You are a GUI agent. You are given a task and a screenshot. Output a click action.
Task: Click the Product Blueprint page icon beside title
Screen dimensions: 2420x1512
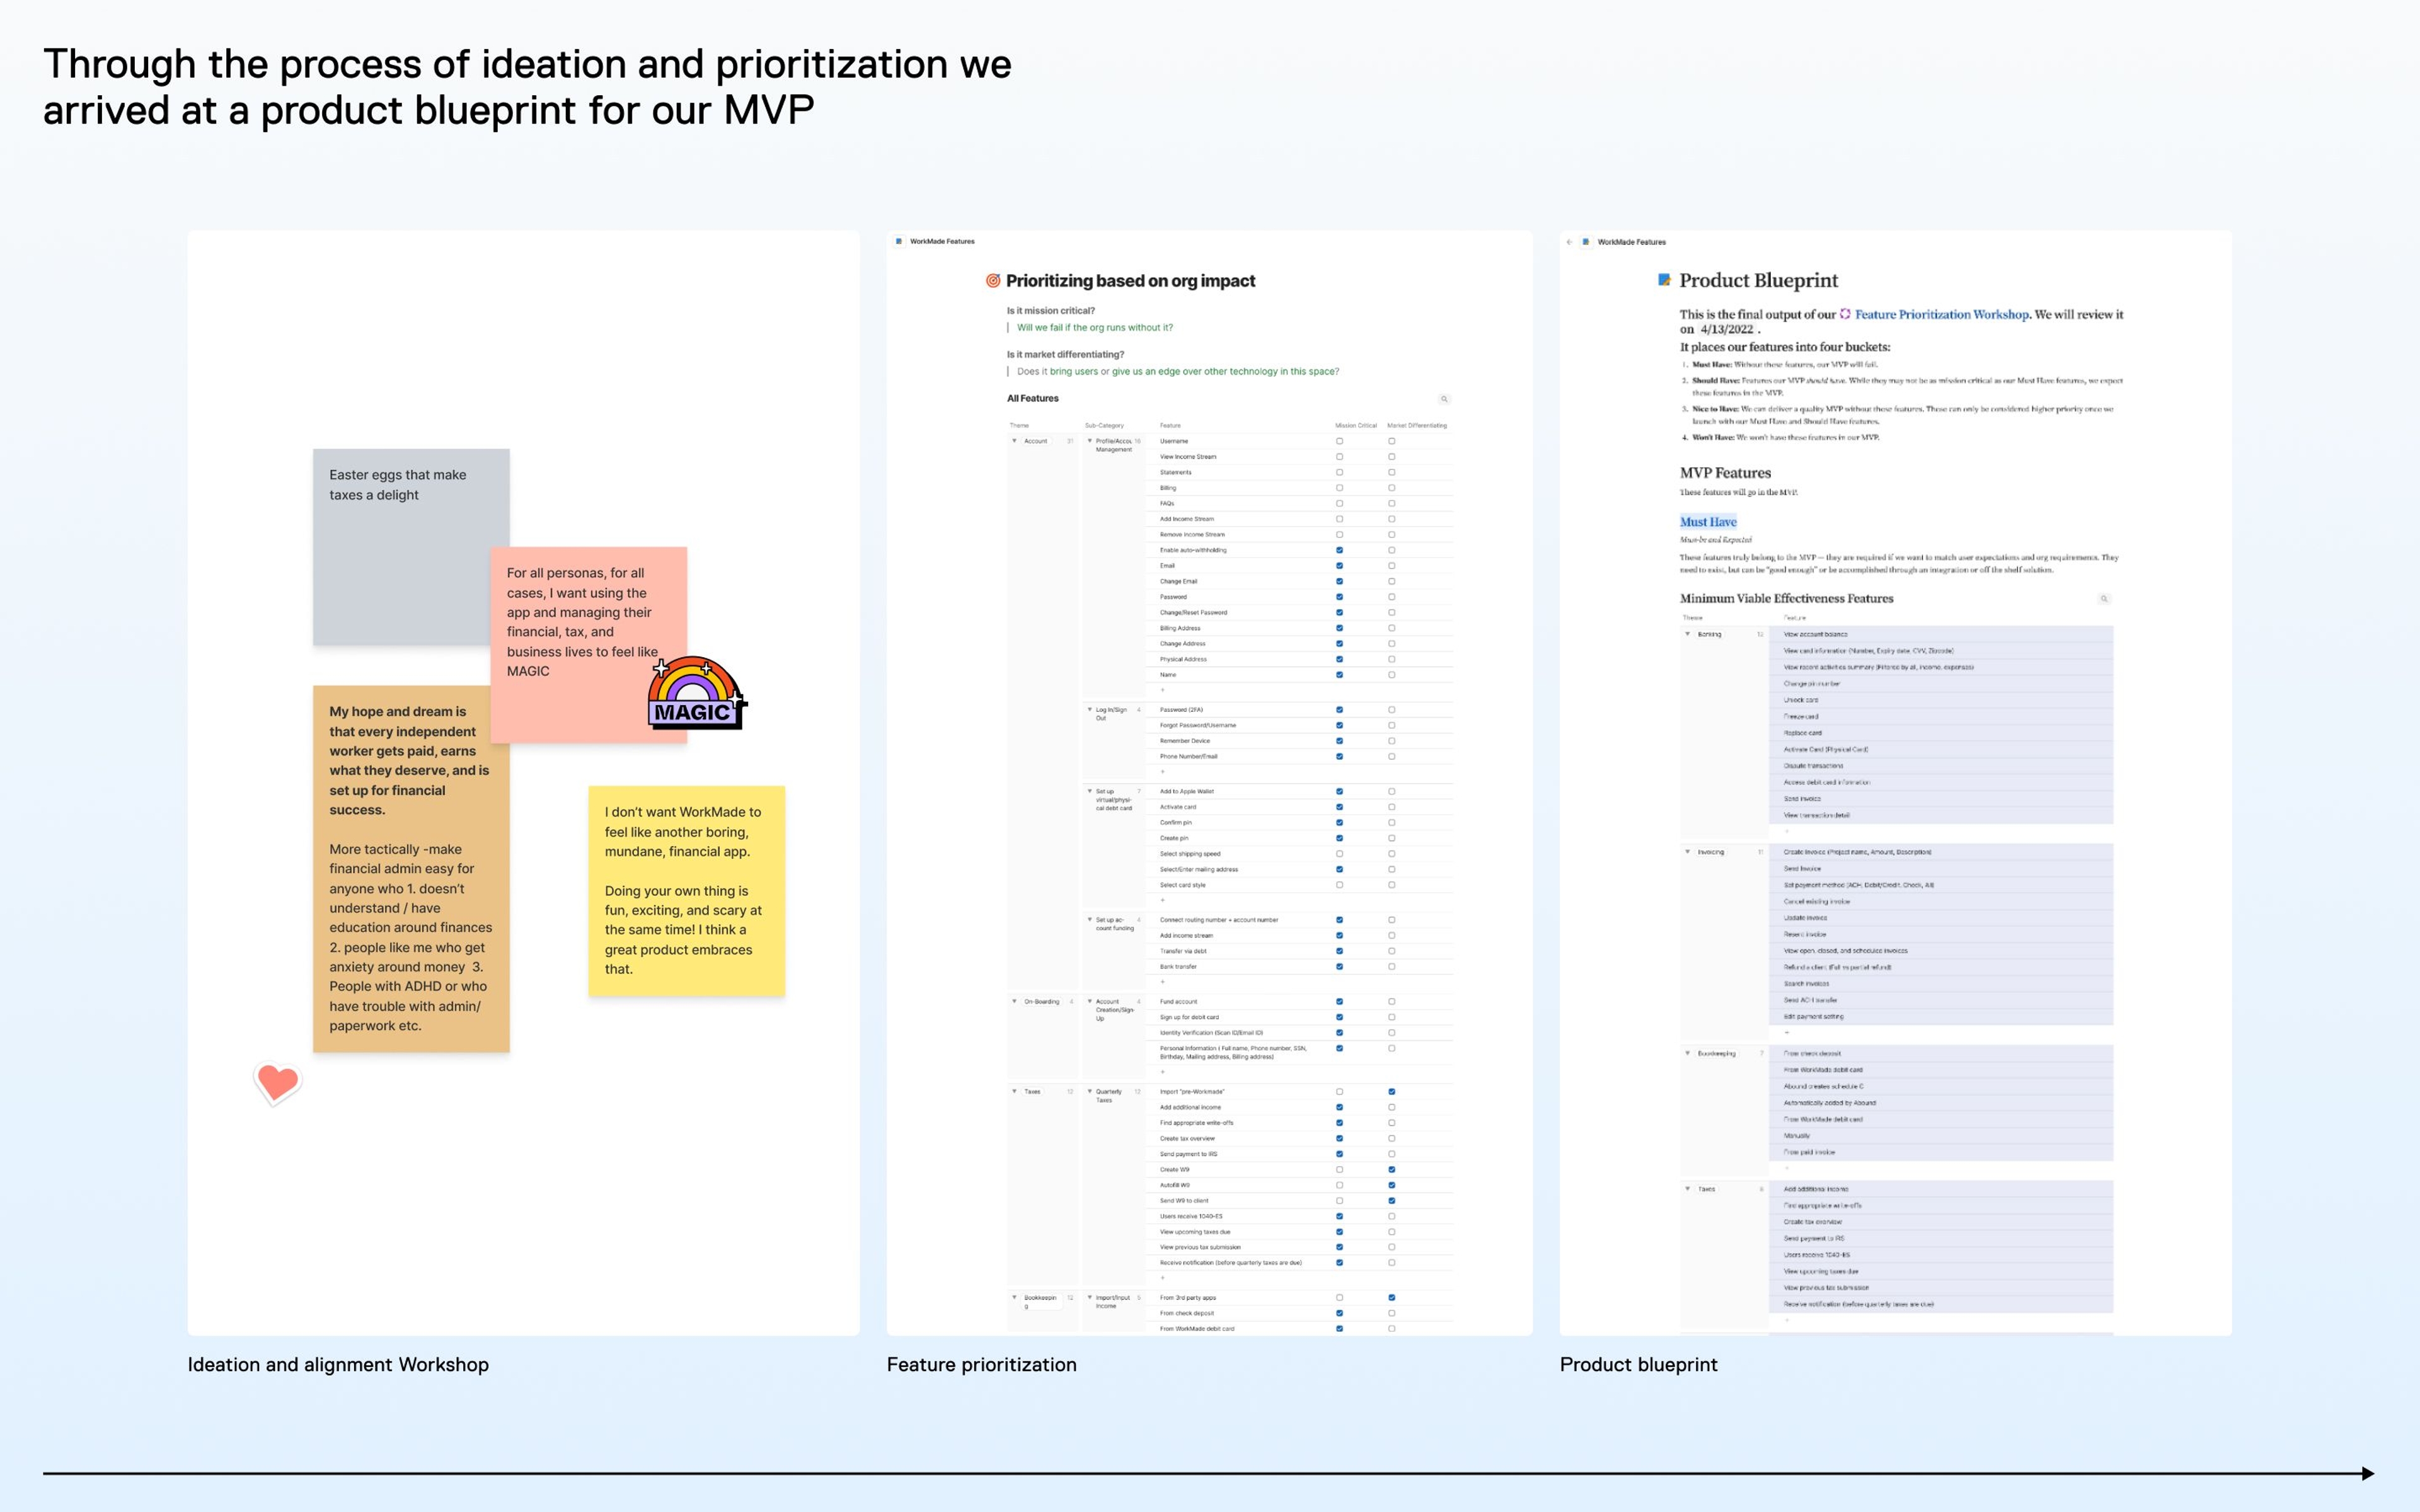click(1664, 280)
